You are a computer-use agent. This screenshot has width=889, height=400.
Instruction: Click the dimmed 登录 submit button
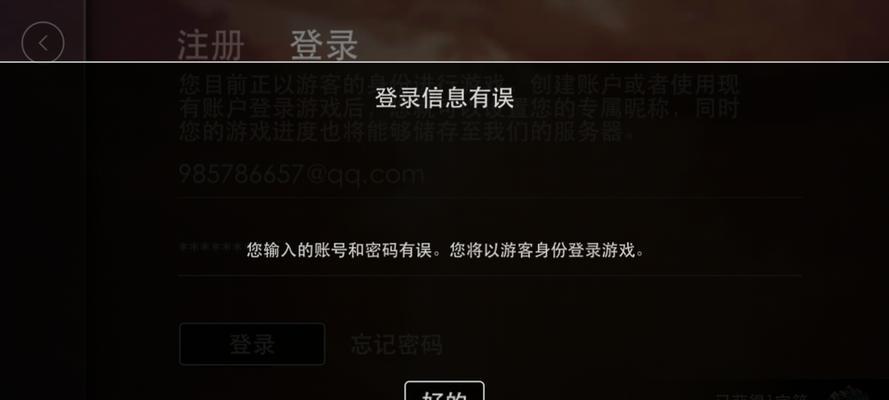click(x=252, y=344)
